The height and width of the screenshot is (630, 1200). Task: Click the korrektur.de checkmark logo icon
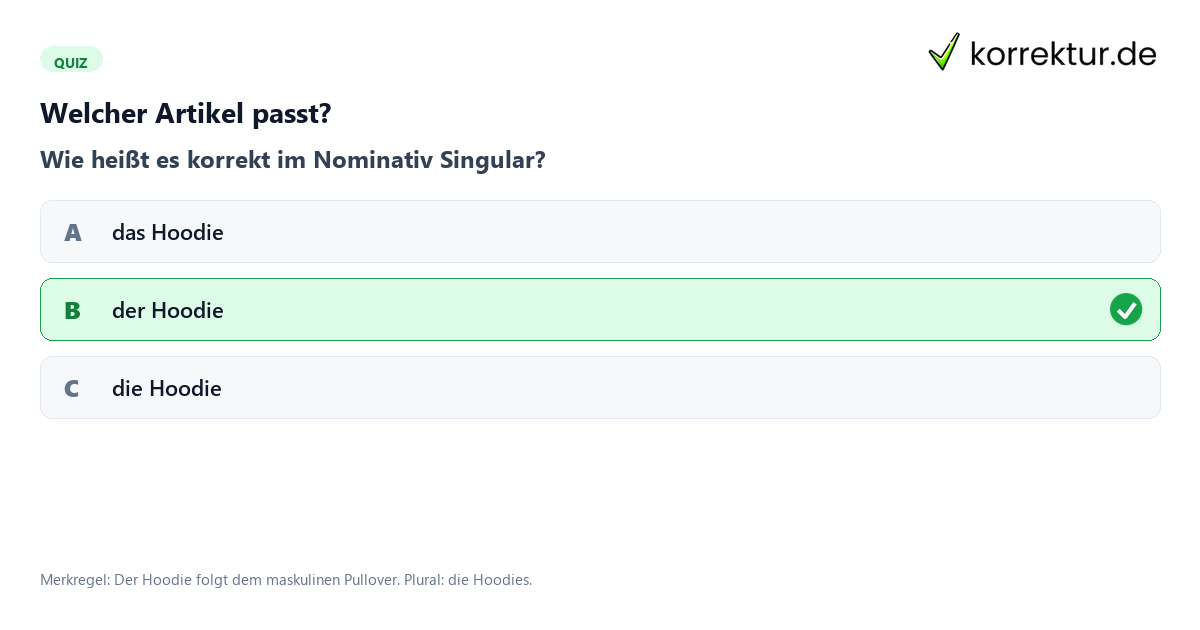coord(944,51)
